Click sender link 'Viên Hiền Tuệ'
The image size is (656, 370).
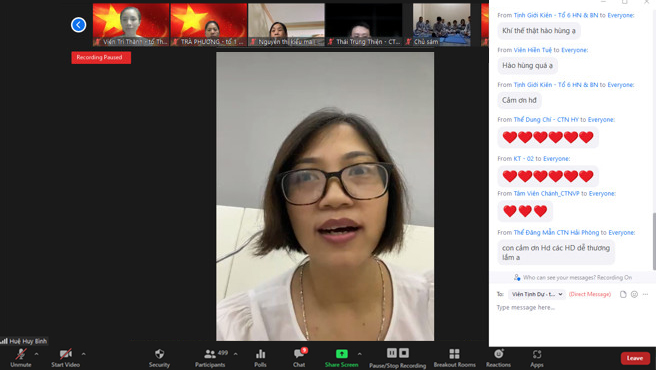[533, 50]
